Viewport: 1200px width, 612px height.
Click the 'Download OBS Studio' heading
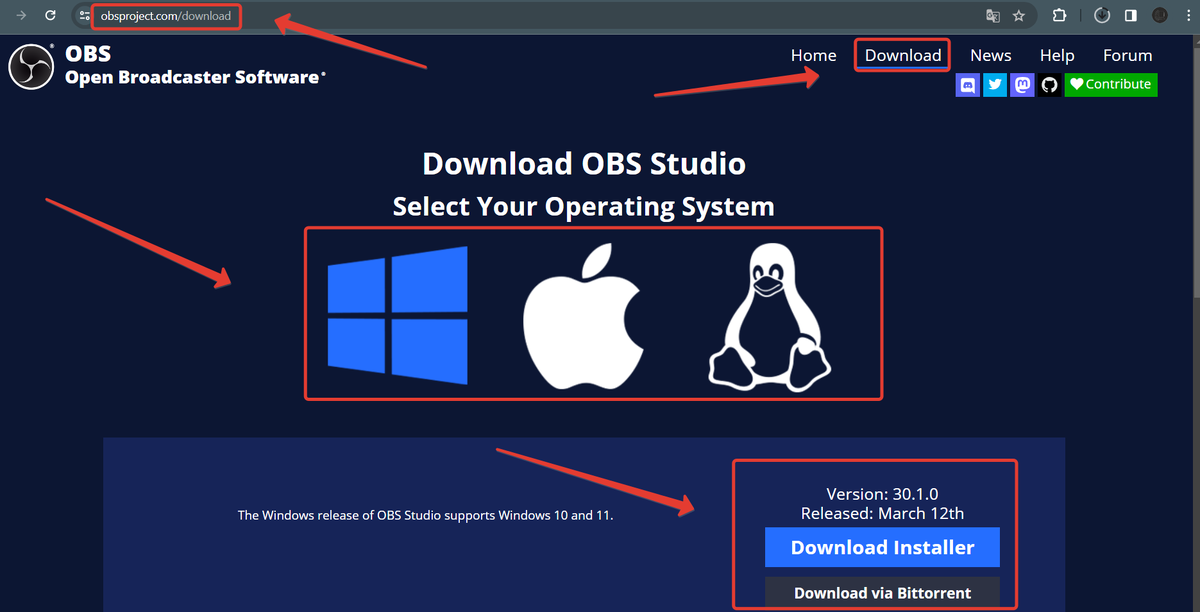(584, 163)
